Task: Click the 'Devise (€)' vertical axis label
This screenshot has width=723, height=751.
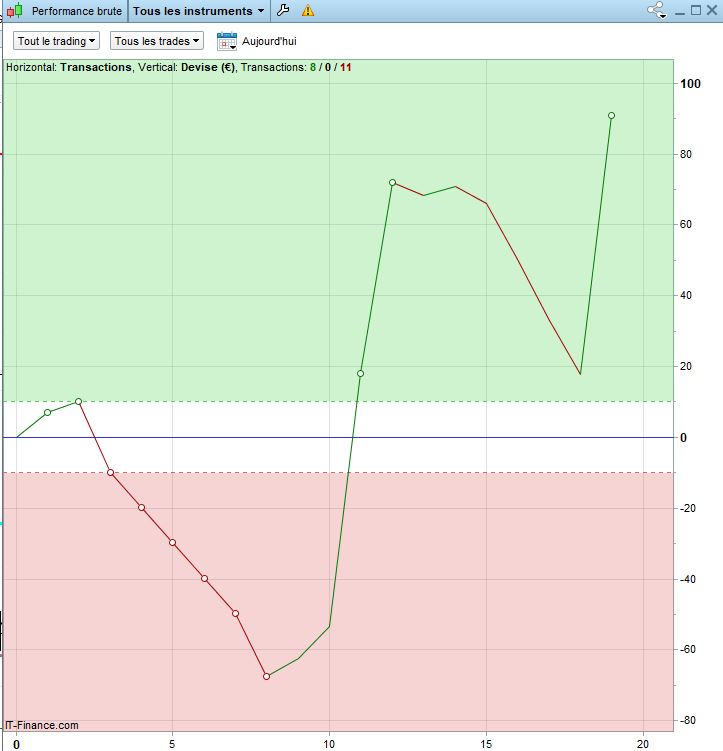Action: 208,68
